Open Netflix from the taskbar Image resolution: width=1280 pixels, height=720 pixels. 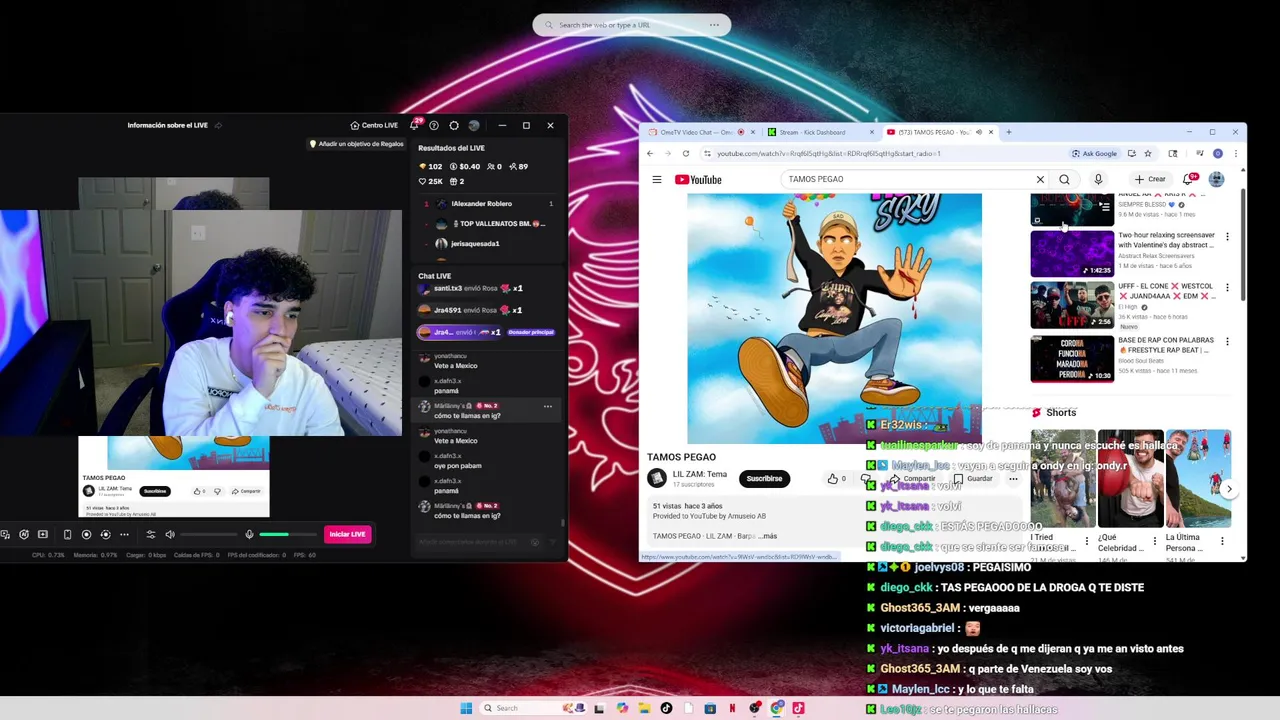[732, 708]
